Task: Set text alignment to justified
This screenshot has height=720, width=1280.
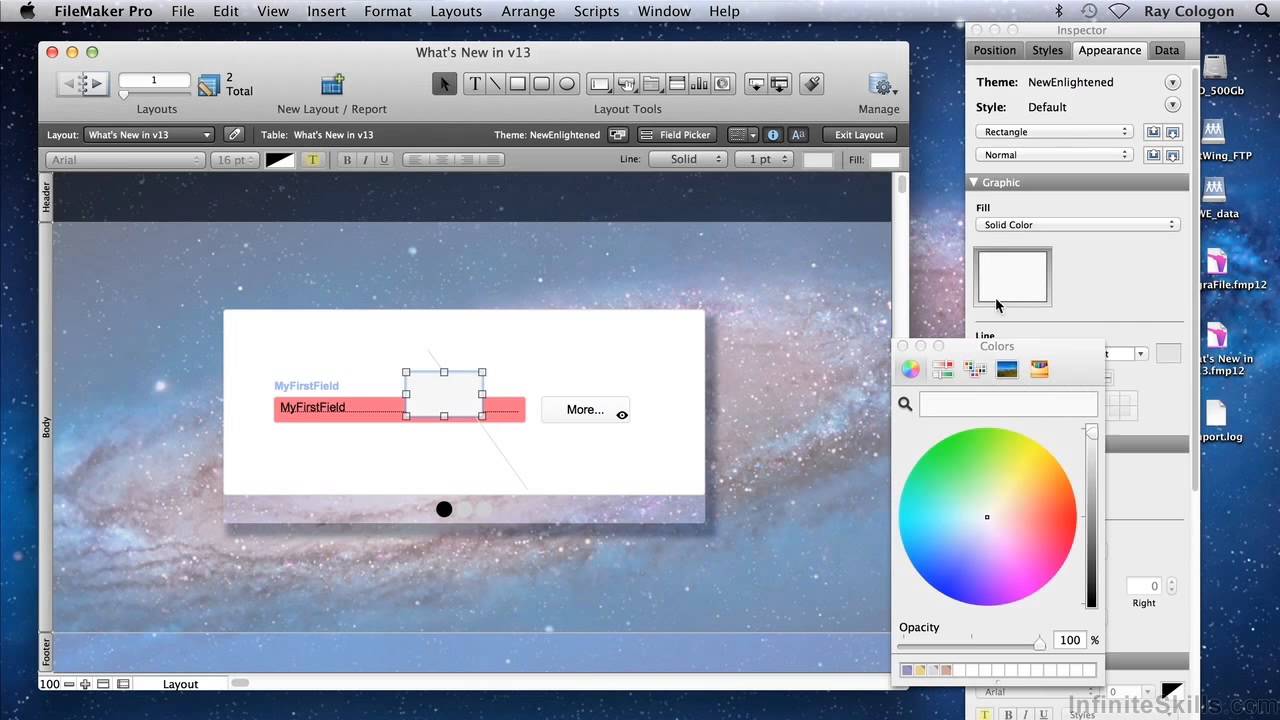Action: click(491, 160)
